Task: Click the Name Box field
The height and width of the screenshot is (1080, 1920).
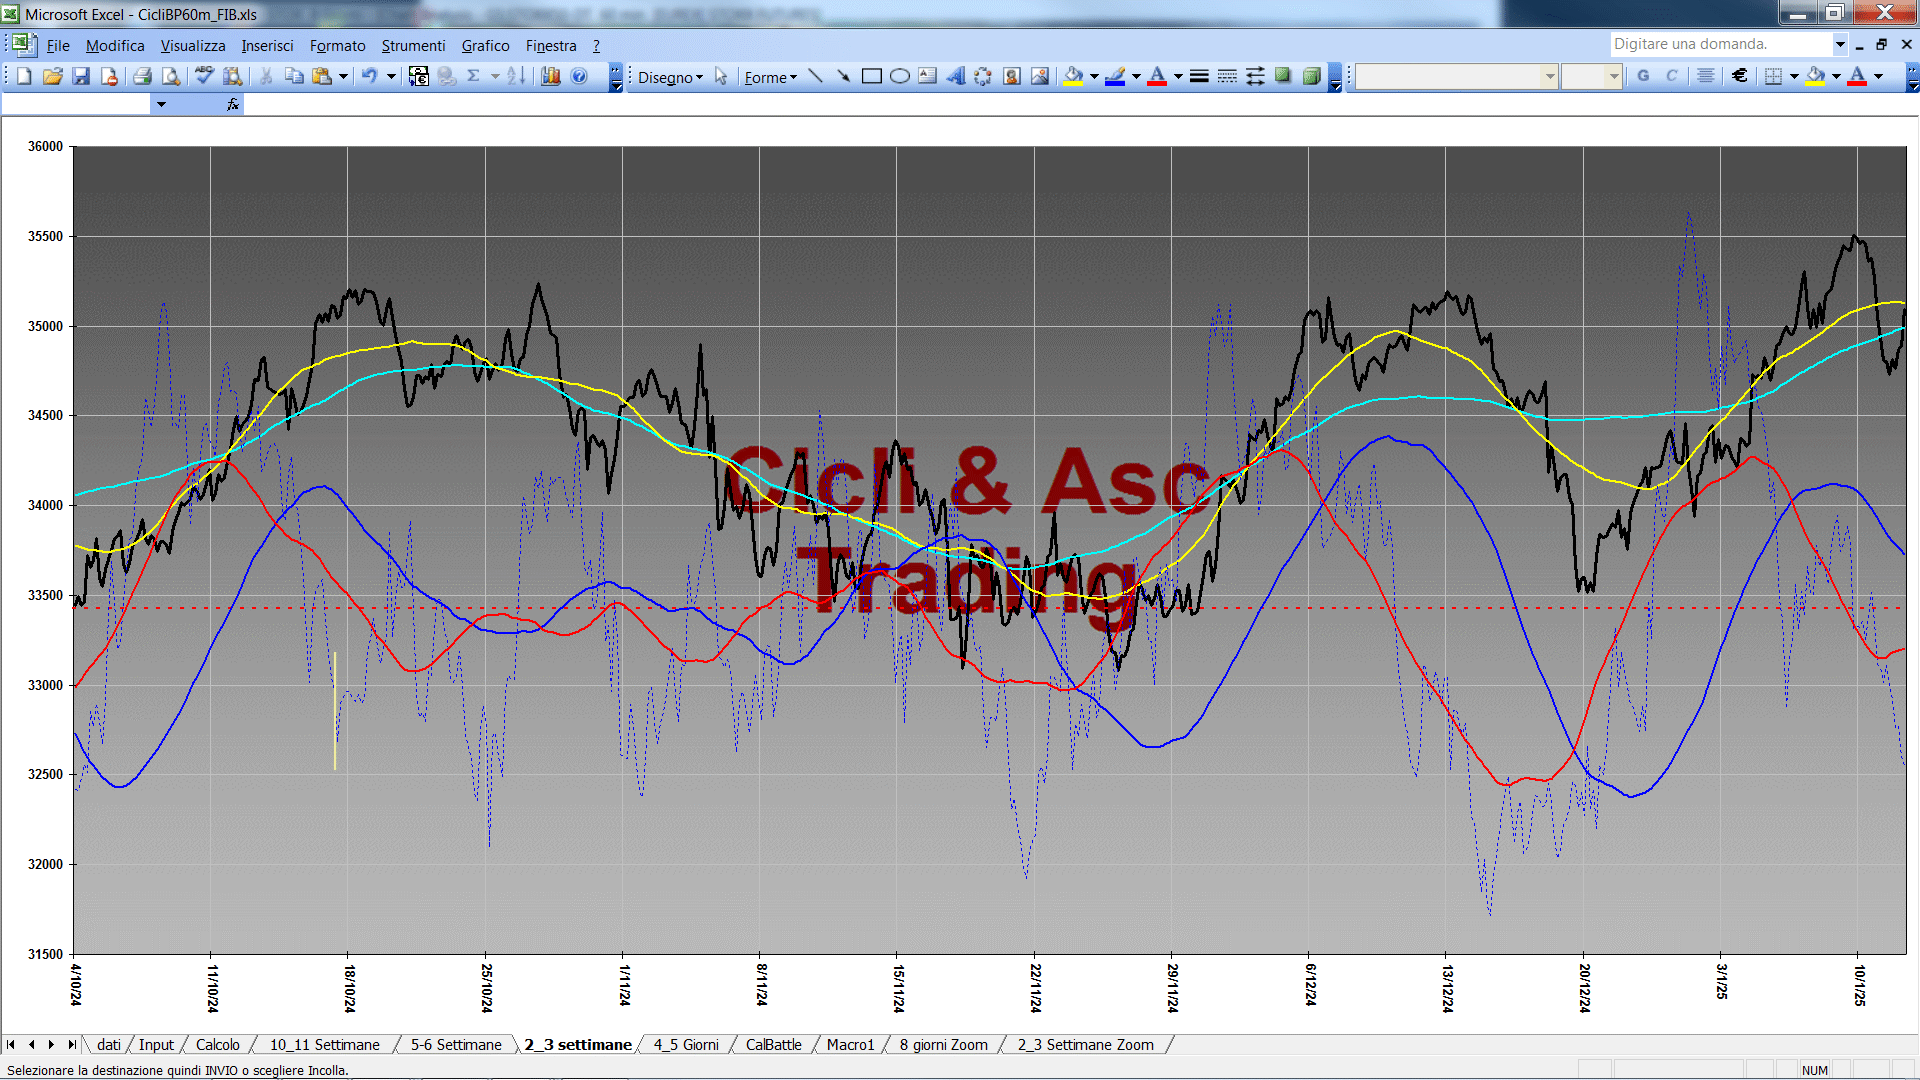Action: tap(76, 104)
